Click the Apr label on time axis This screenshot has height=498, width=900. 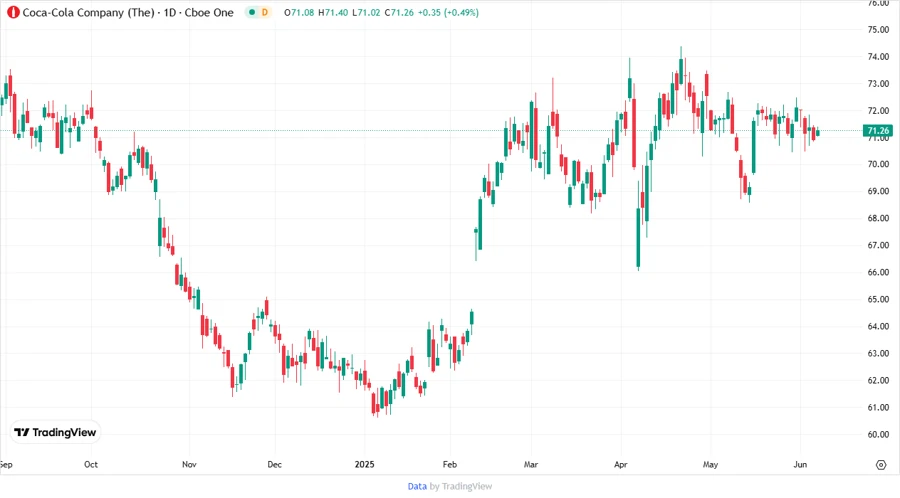tap(620, 464)
